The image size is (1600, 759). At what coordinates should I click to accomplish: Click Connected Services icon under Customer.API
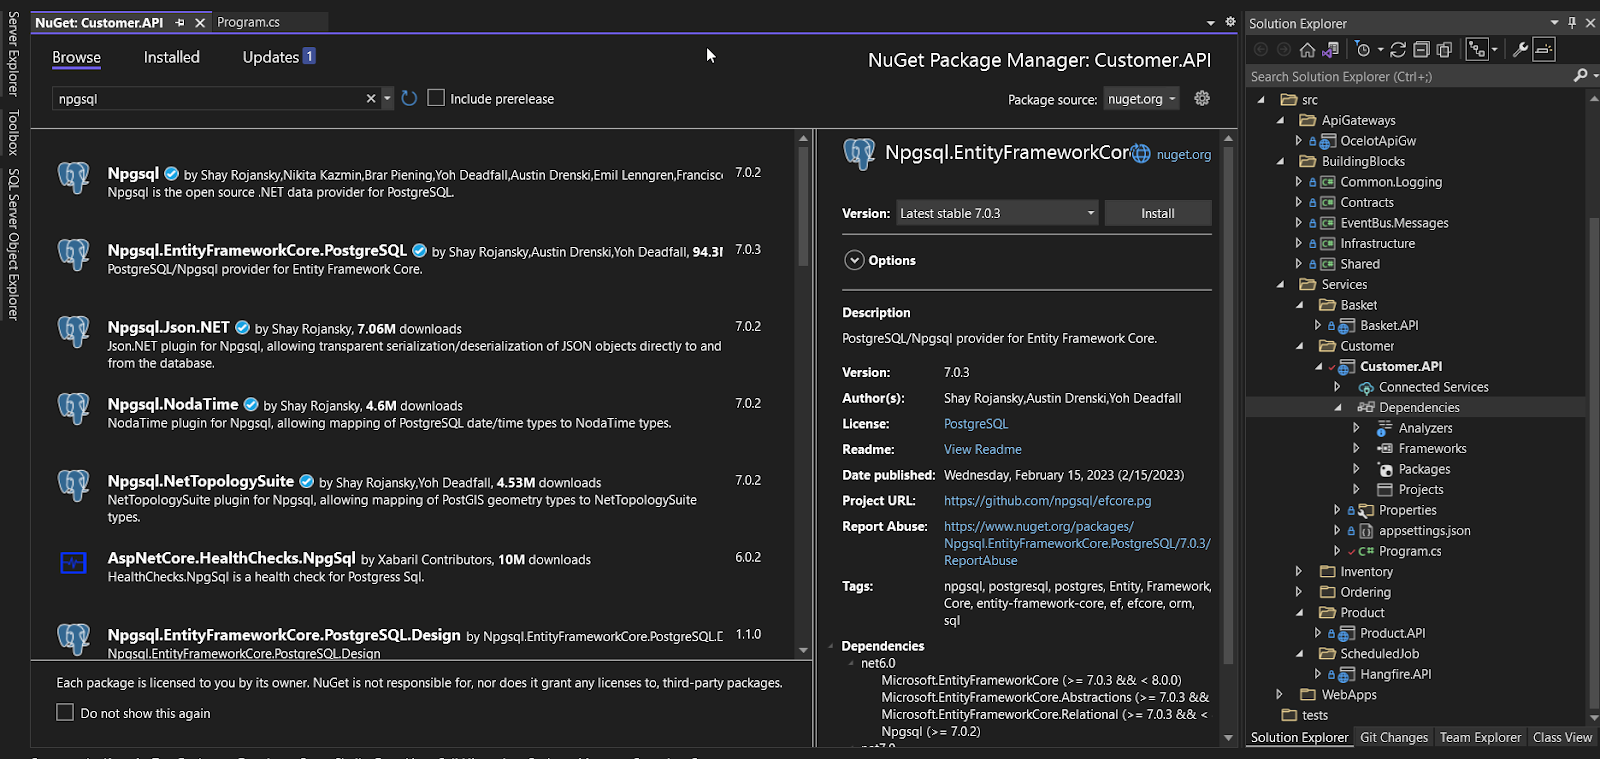tap(1365, 387)
